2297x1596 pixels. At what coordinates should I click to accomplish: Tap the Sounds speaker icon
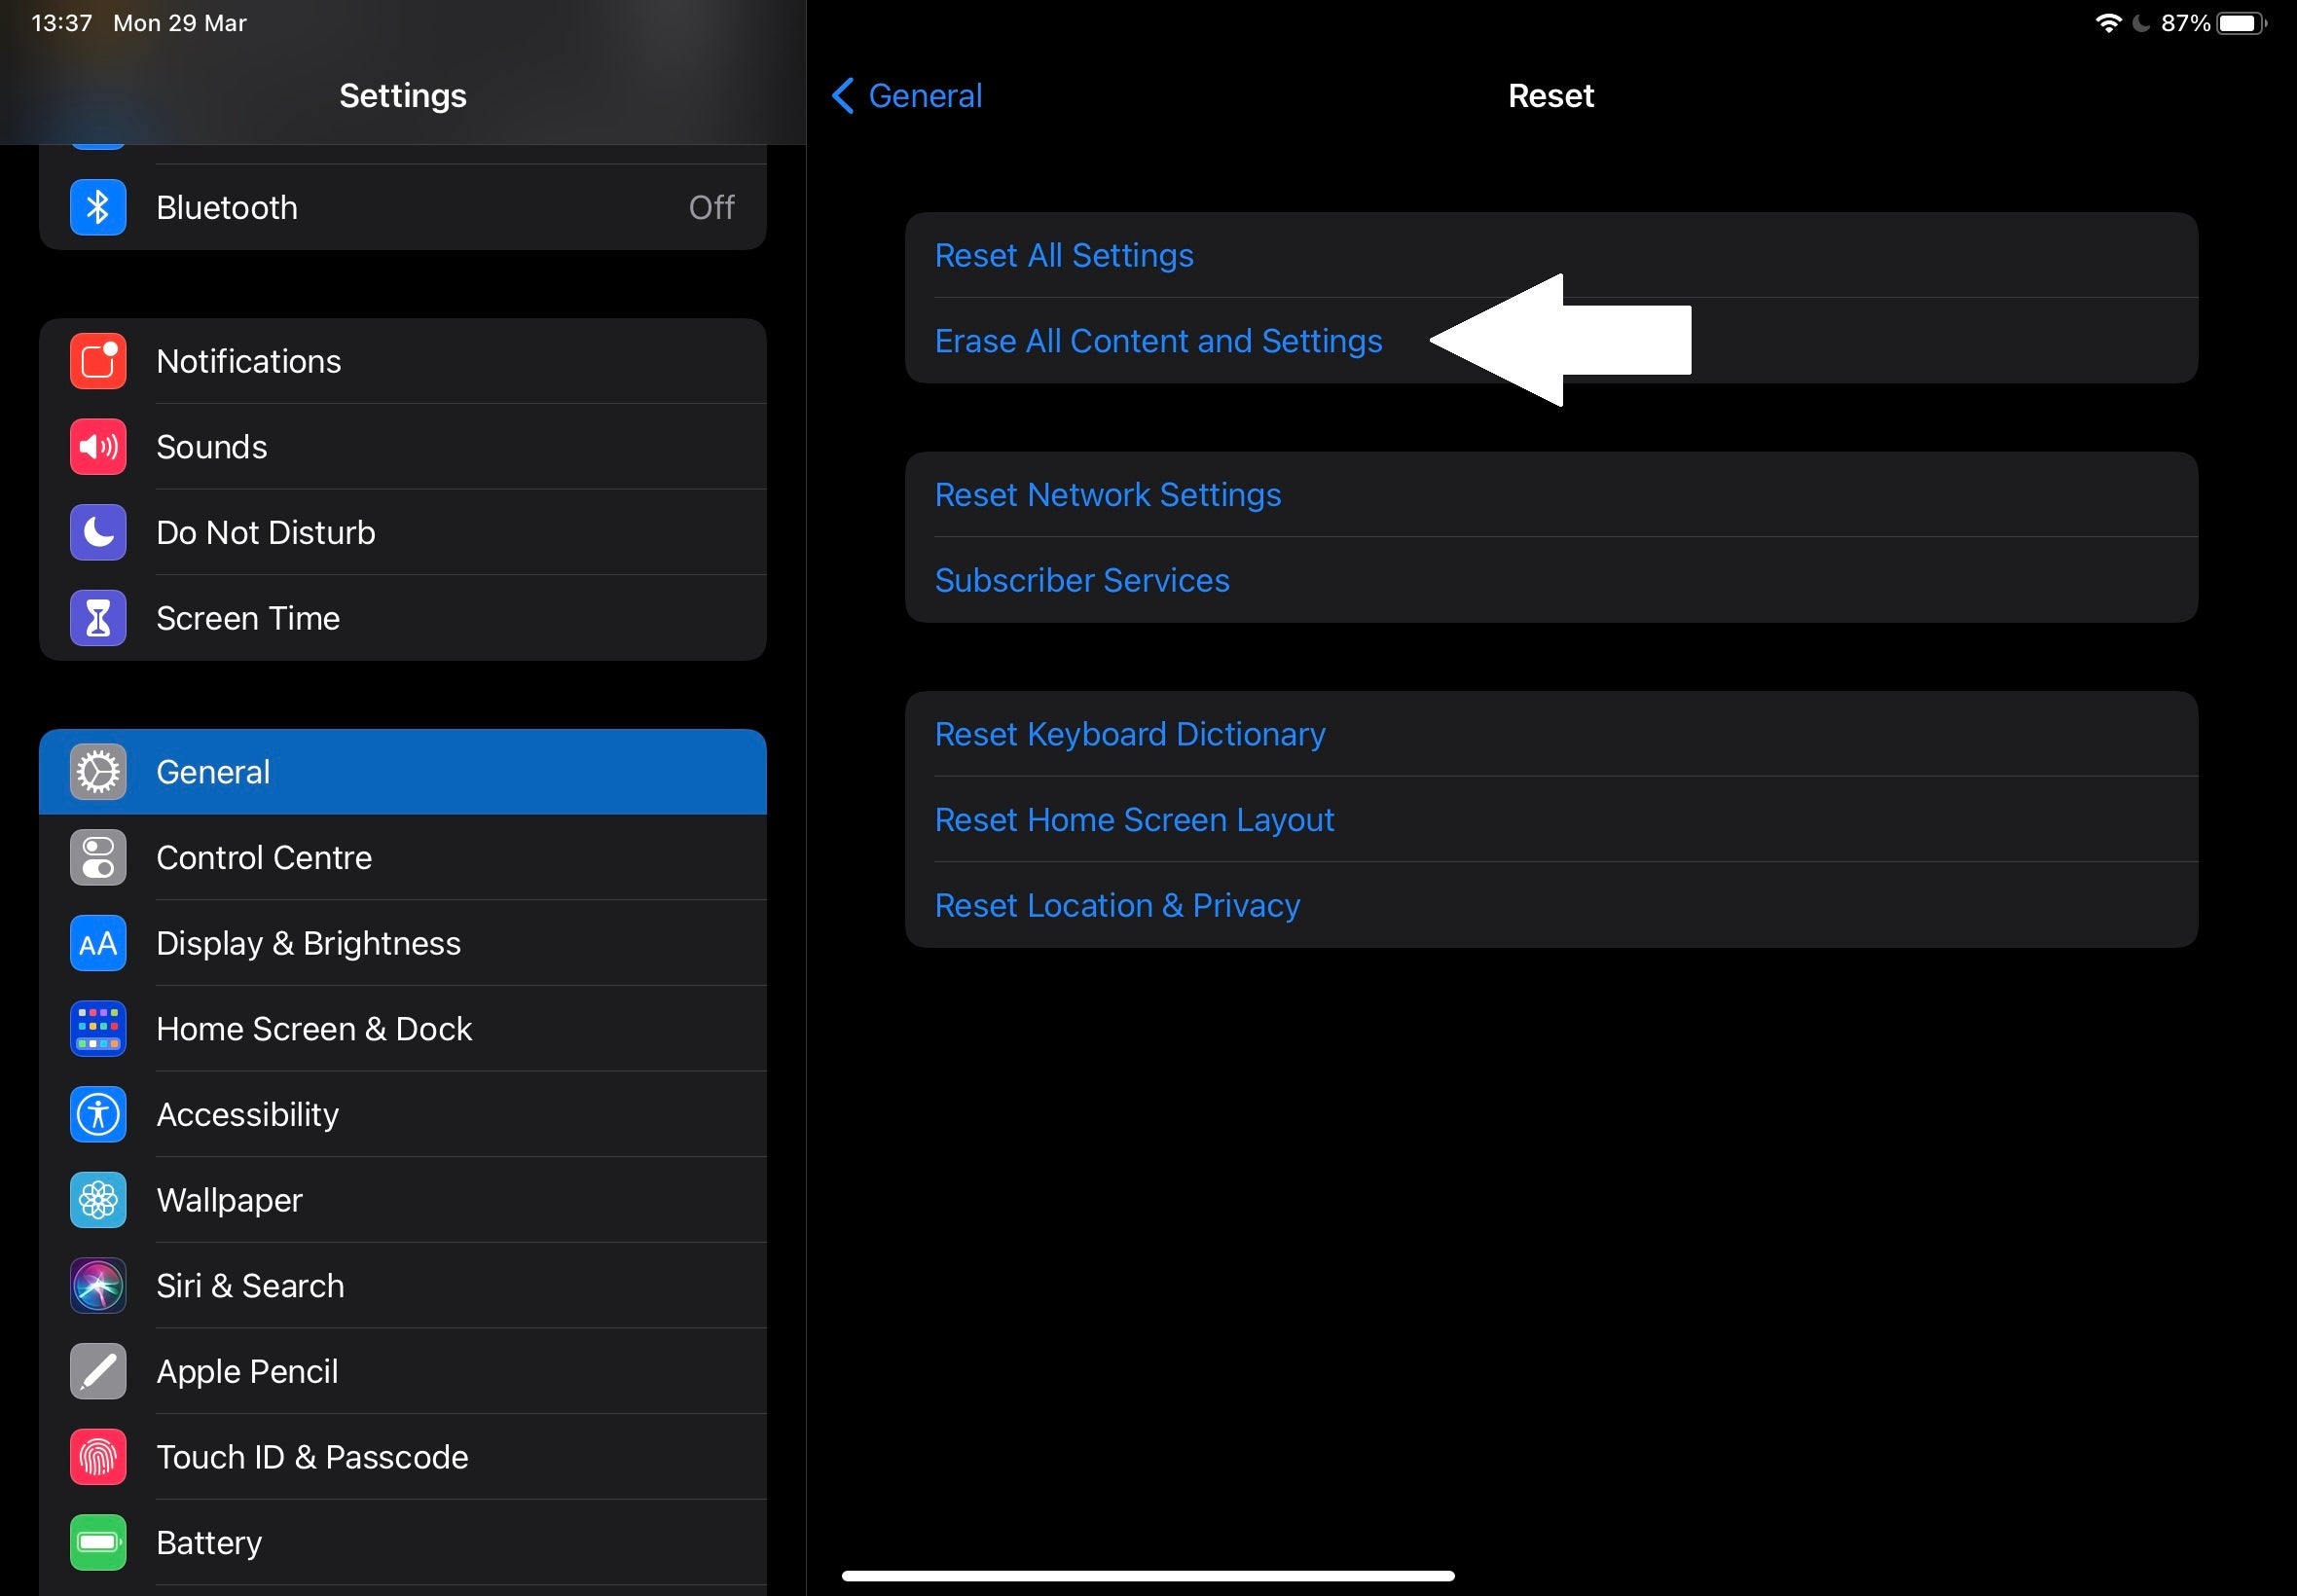click(98, 447)
